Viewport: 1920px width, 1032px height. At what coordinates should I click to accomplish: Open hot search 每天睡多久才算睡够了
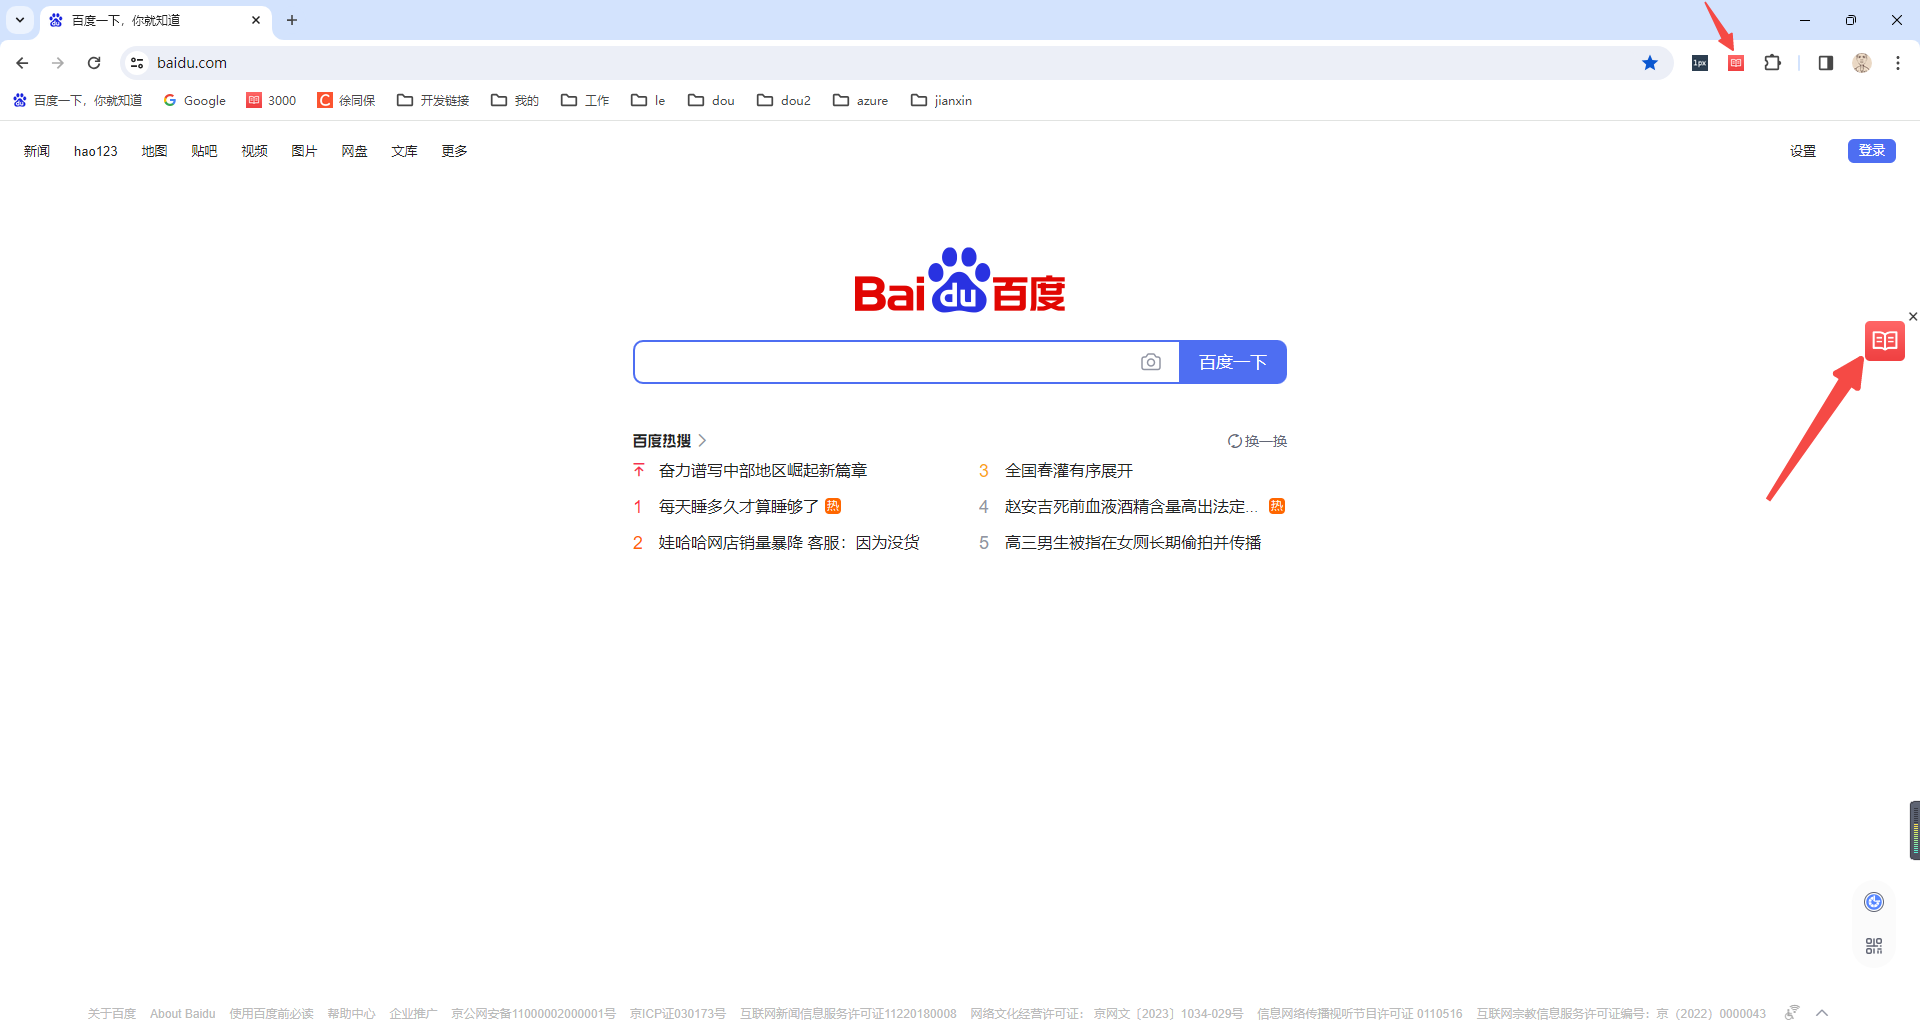pos(739,507)
